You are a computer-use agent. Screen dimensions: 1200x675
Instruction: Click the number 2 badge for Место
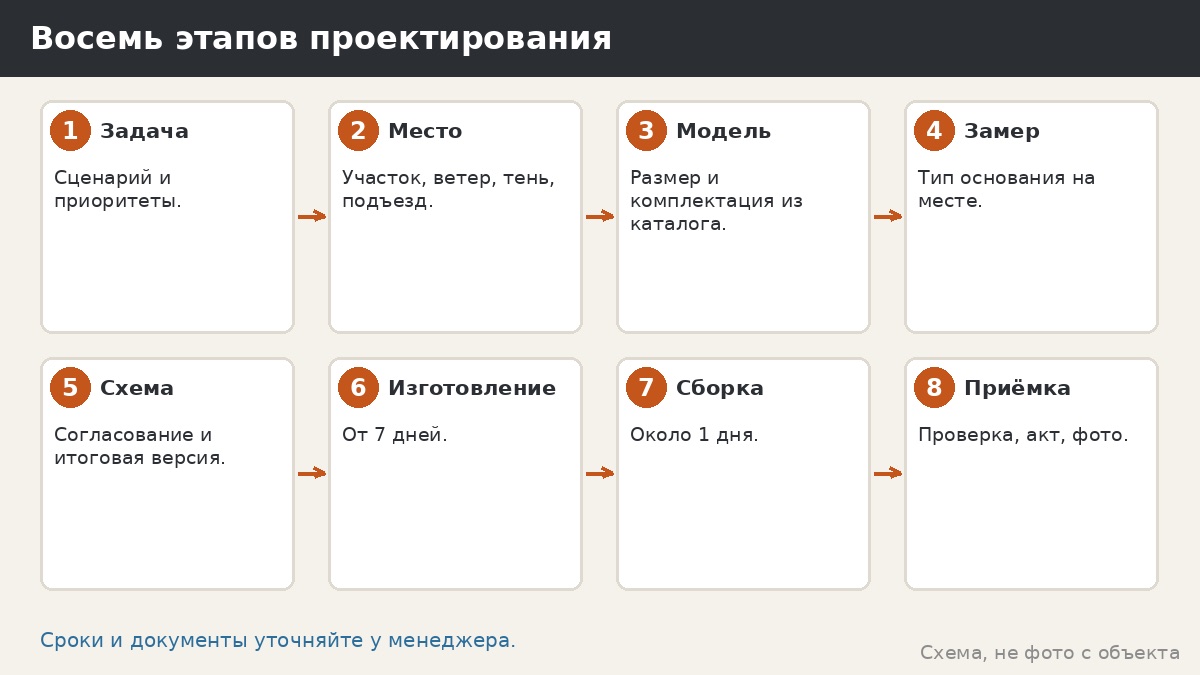[x=358, y=131]
